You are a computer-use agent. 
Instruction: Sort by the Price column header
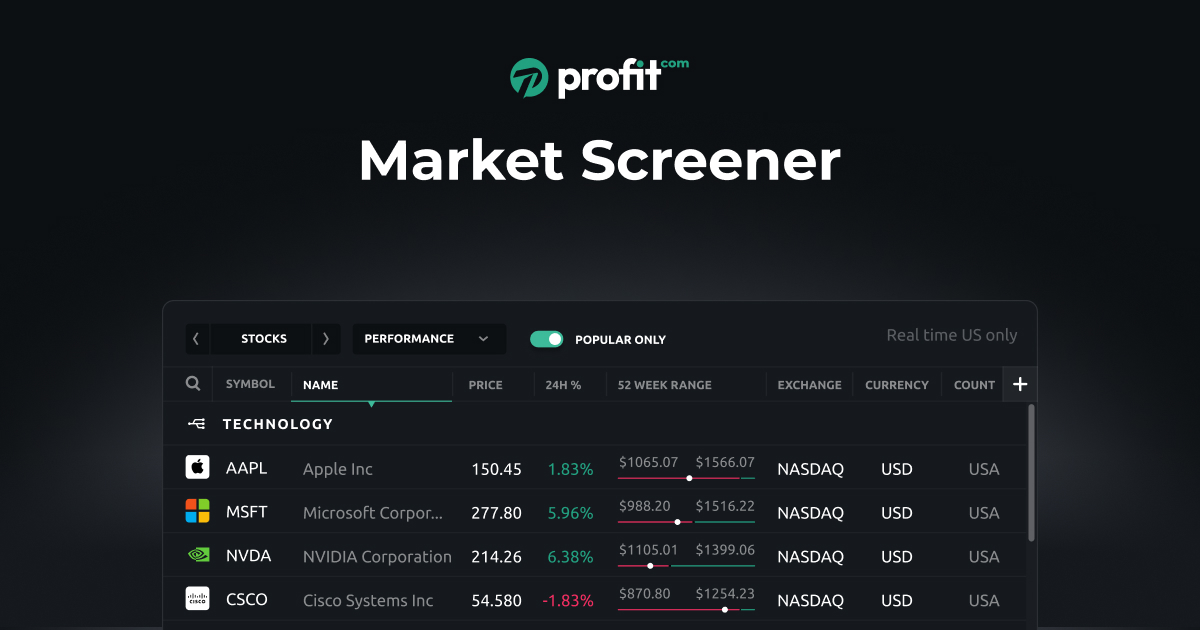486,385
